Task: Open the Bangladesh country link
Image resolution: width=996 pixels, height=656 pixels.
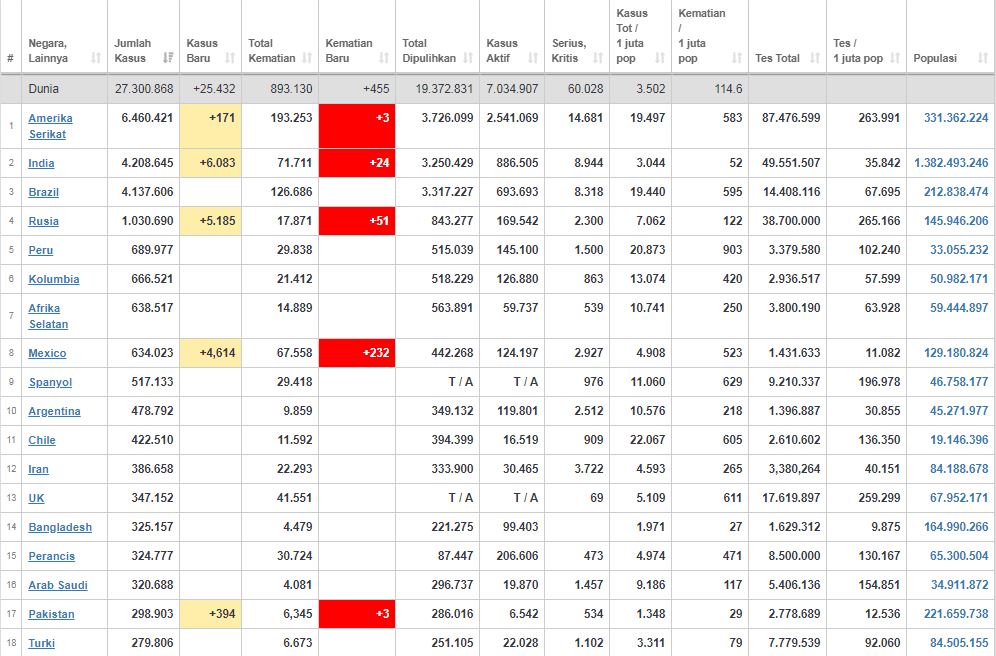Action: [x=60, y=527]
